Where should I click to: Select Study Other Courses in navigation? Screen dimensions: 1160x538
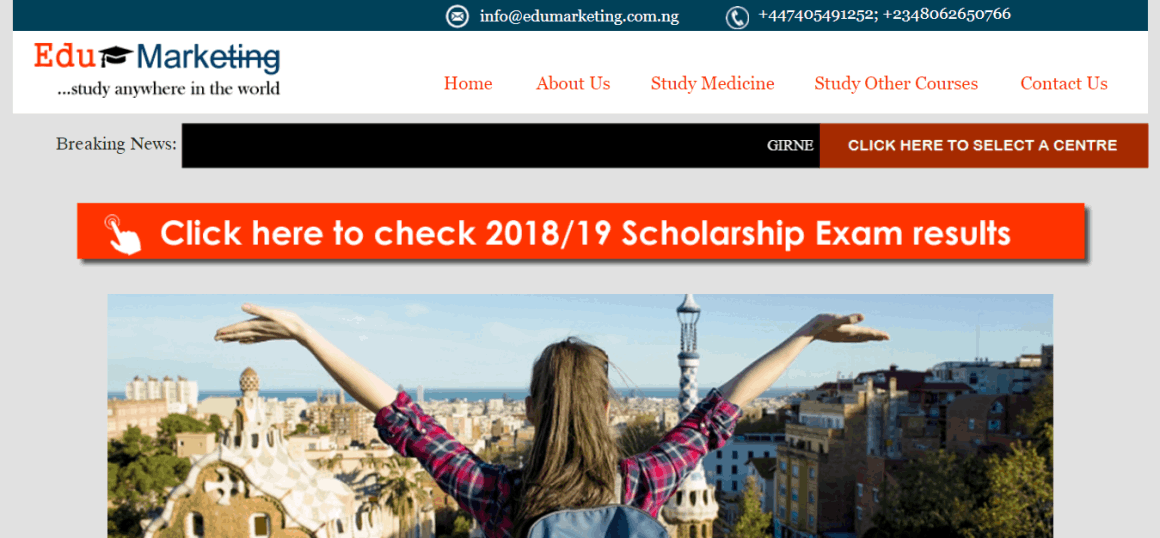(x=896, y=84)
